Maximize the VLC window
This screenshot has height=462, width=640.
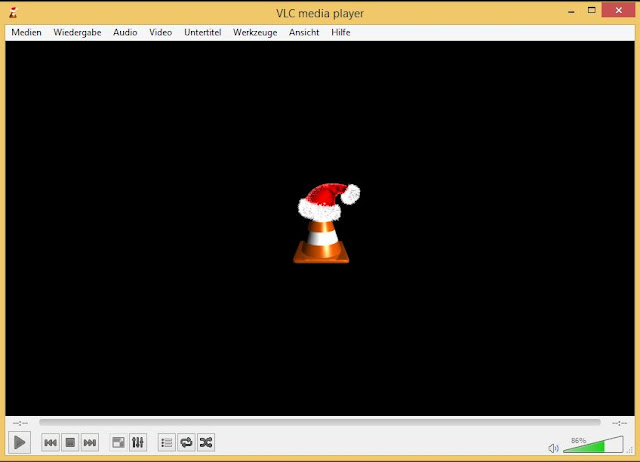pos(591,10)
